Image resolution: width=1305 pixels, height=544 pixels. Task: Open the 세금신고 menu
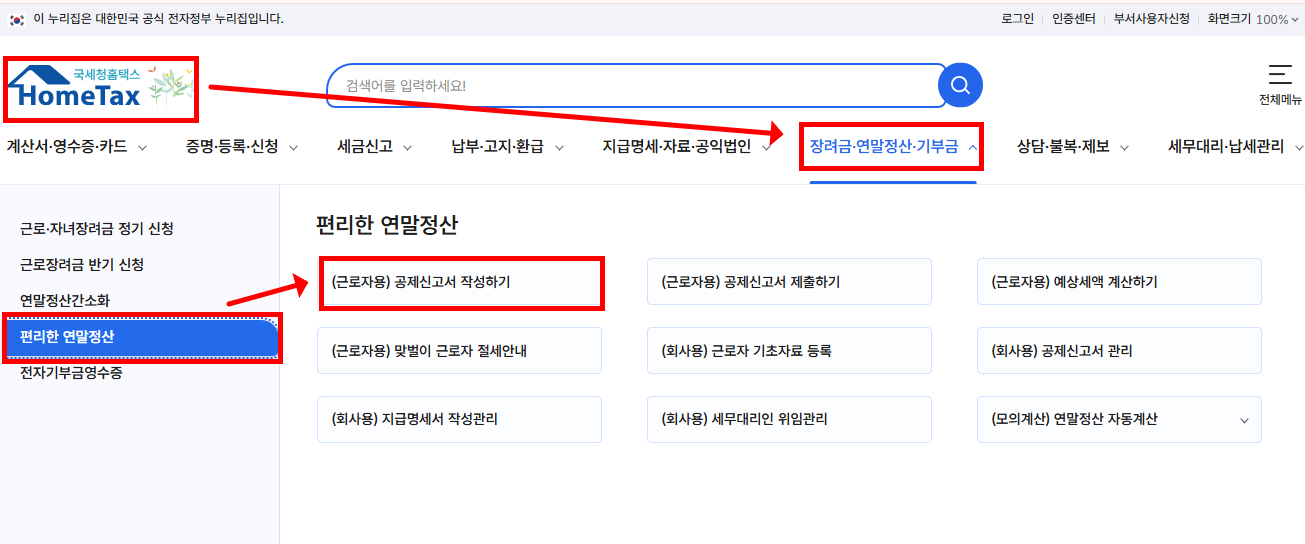[x=375, y=147]
